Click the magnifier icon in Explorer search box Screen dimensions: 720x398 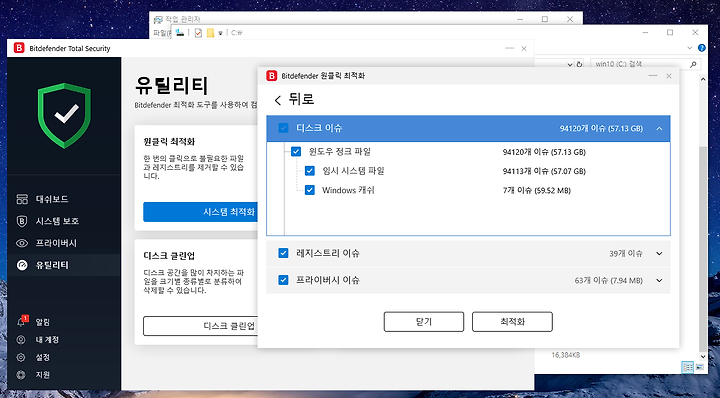click(693, 64)
